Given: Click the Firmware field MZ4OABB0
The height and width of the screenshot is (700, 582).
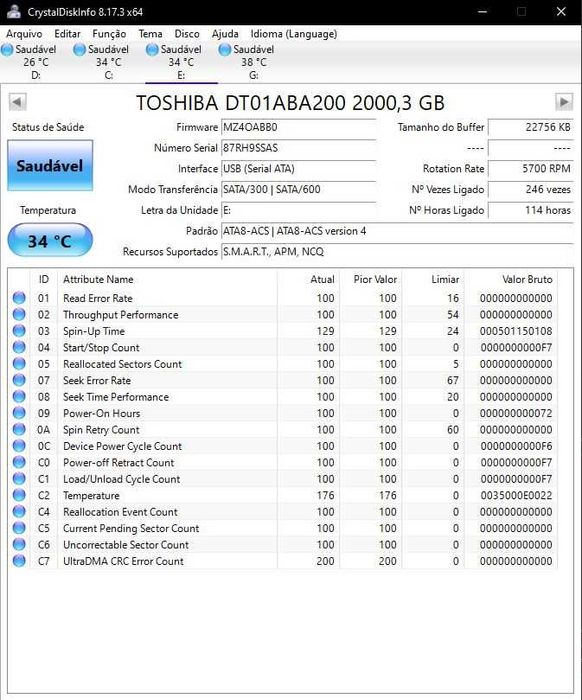Looking at the screenshot, I should [x=299, y=127].
